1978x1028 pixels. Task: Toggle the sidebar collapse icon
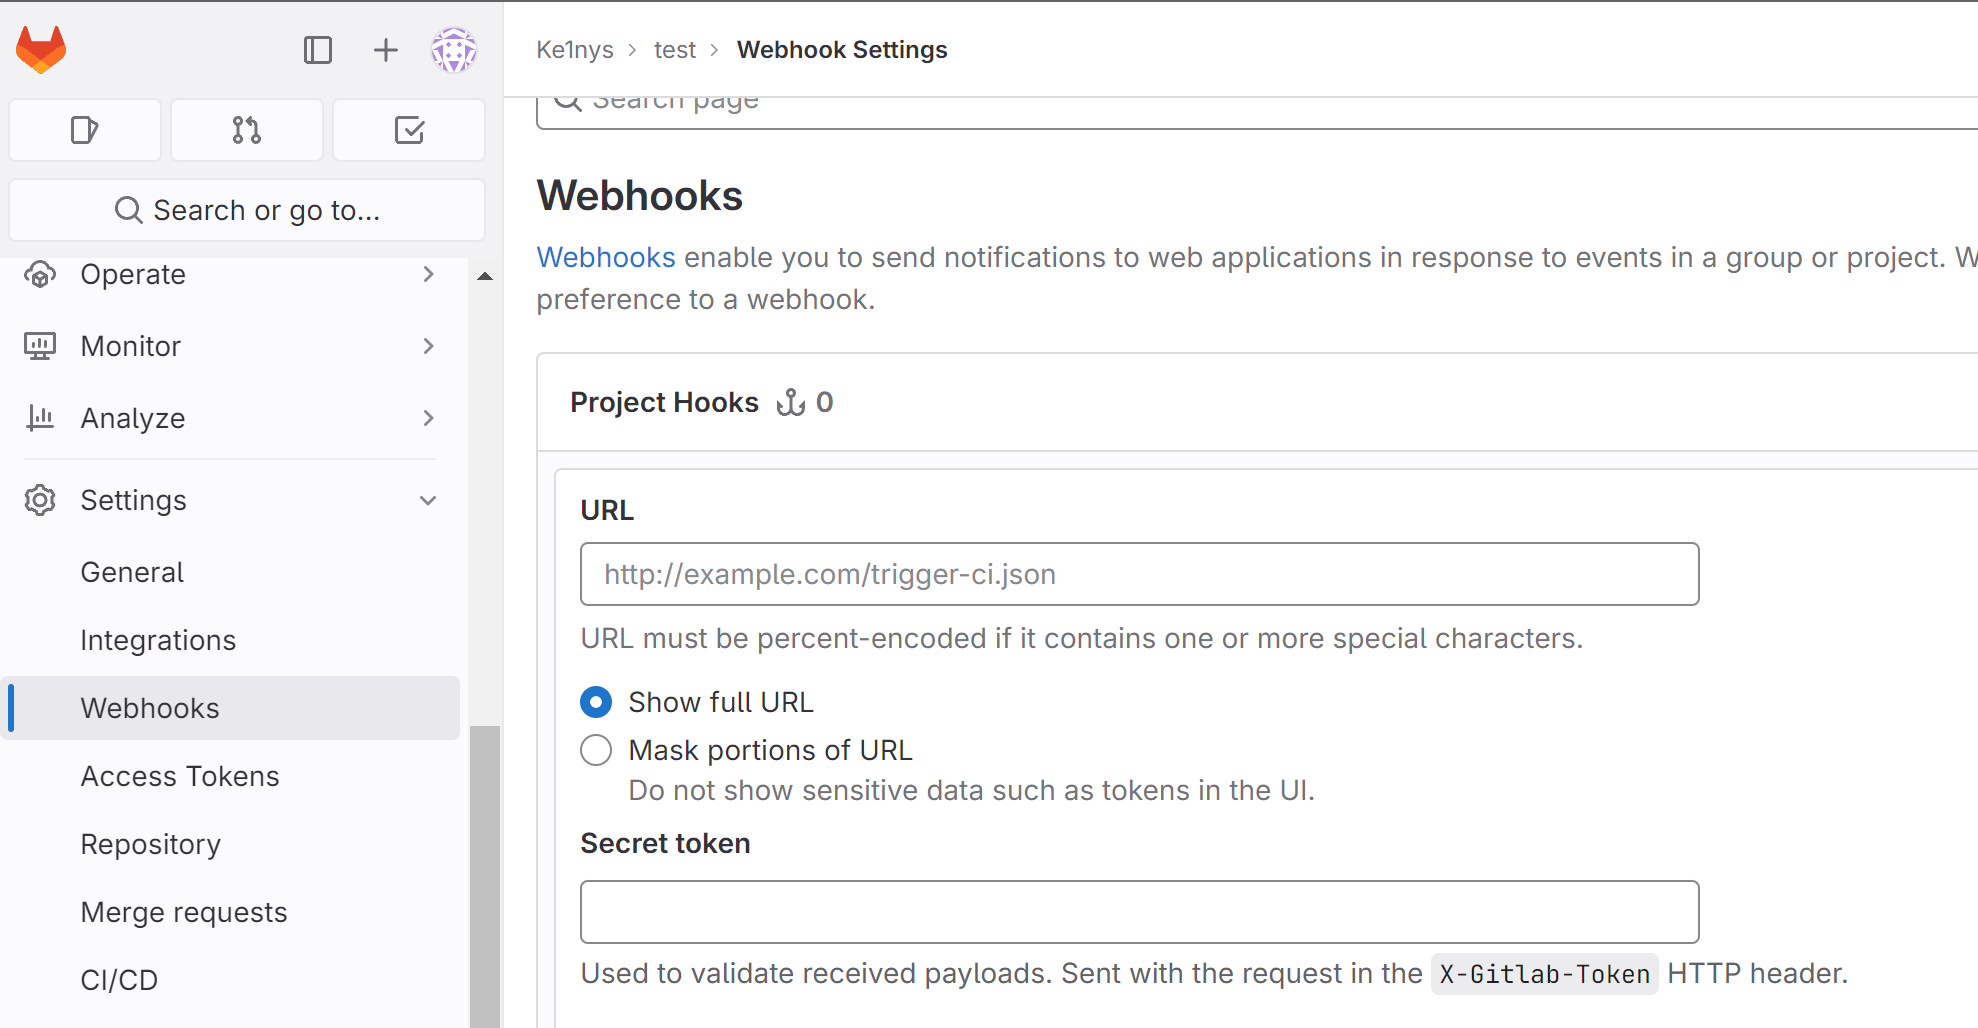click(x=318, y=50)
